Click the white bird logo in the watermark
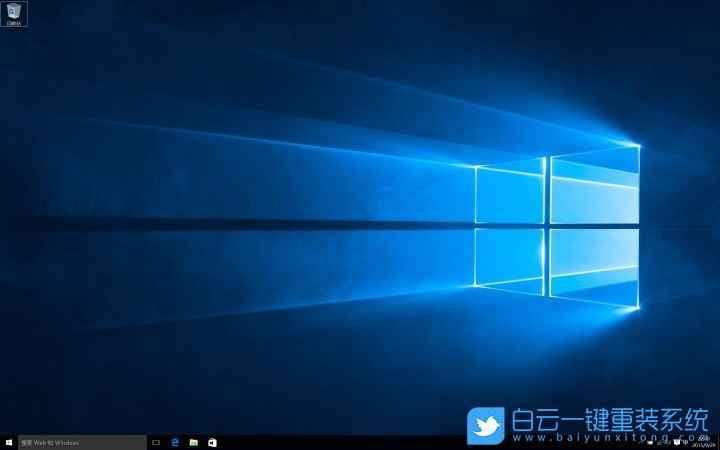 [x=486, y=426]
